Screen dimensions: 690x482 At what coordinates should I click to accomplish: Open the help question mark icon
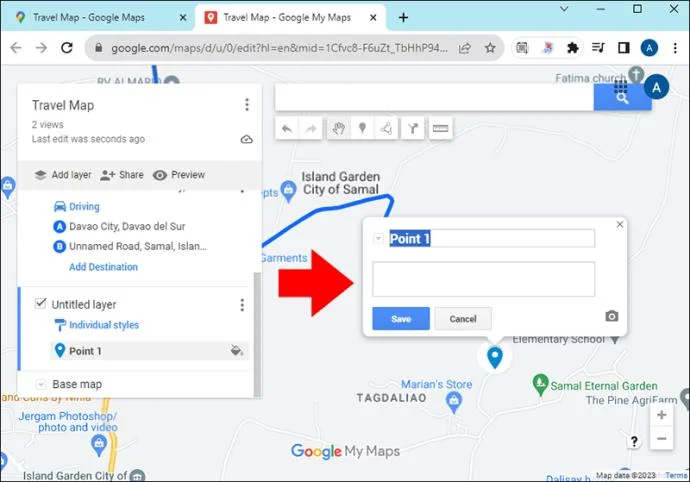click(634, 441)
